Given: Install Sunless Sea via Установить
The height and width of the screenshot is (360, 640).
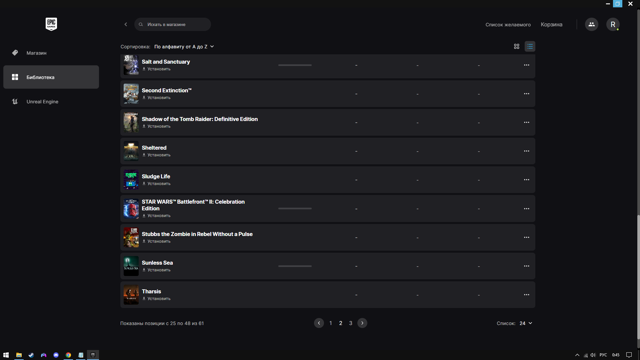Looking at the screenshot, I should pyautogui.click(x=156, y=270).
